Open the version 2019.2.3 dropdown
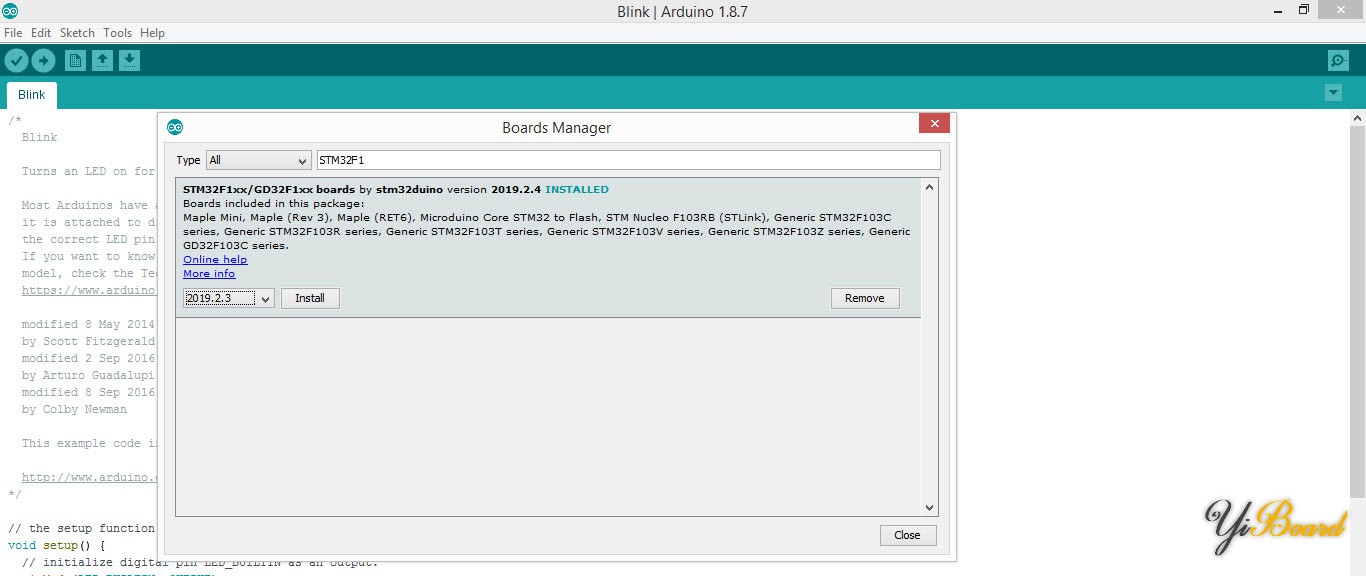 [229, 298]
